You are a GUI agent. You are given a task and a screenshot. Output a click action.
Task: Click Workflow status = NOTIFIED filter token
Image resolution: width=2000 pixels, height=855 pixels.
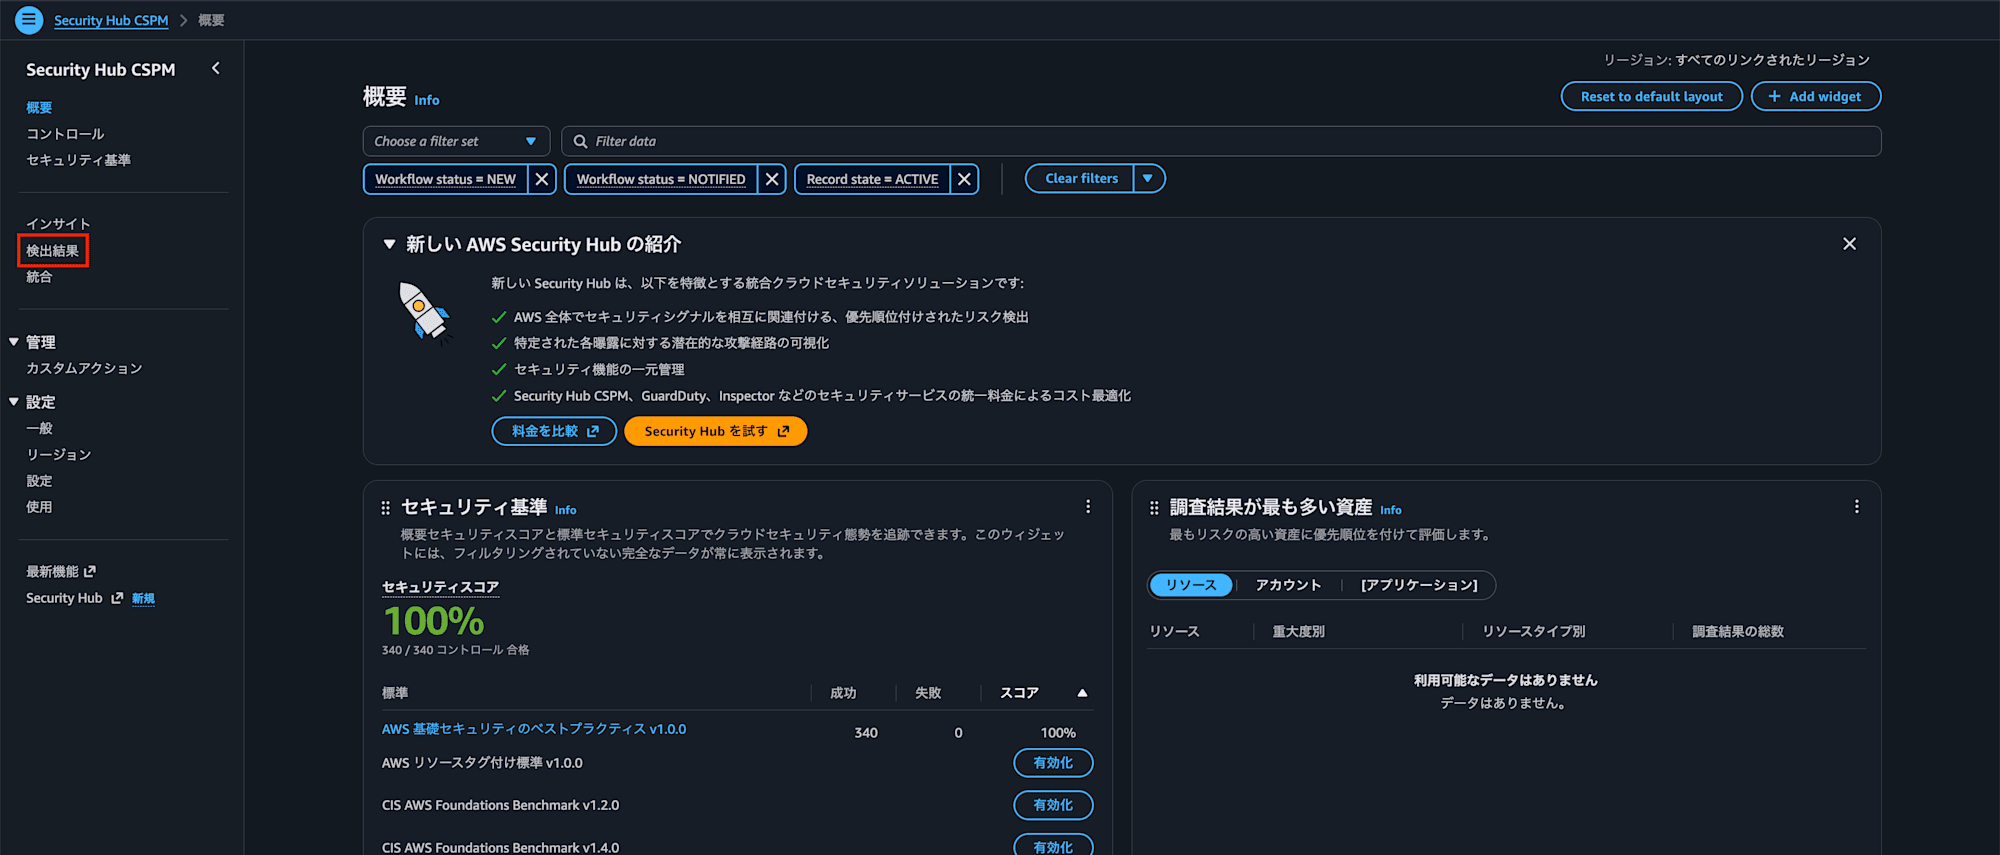click(661, 179)
